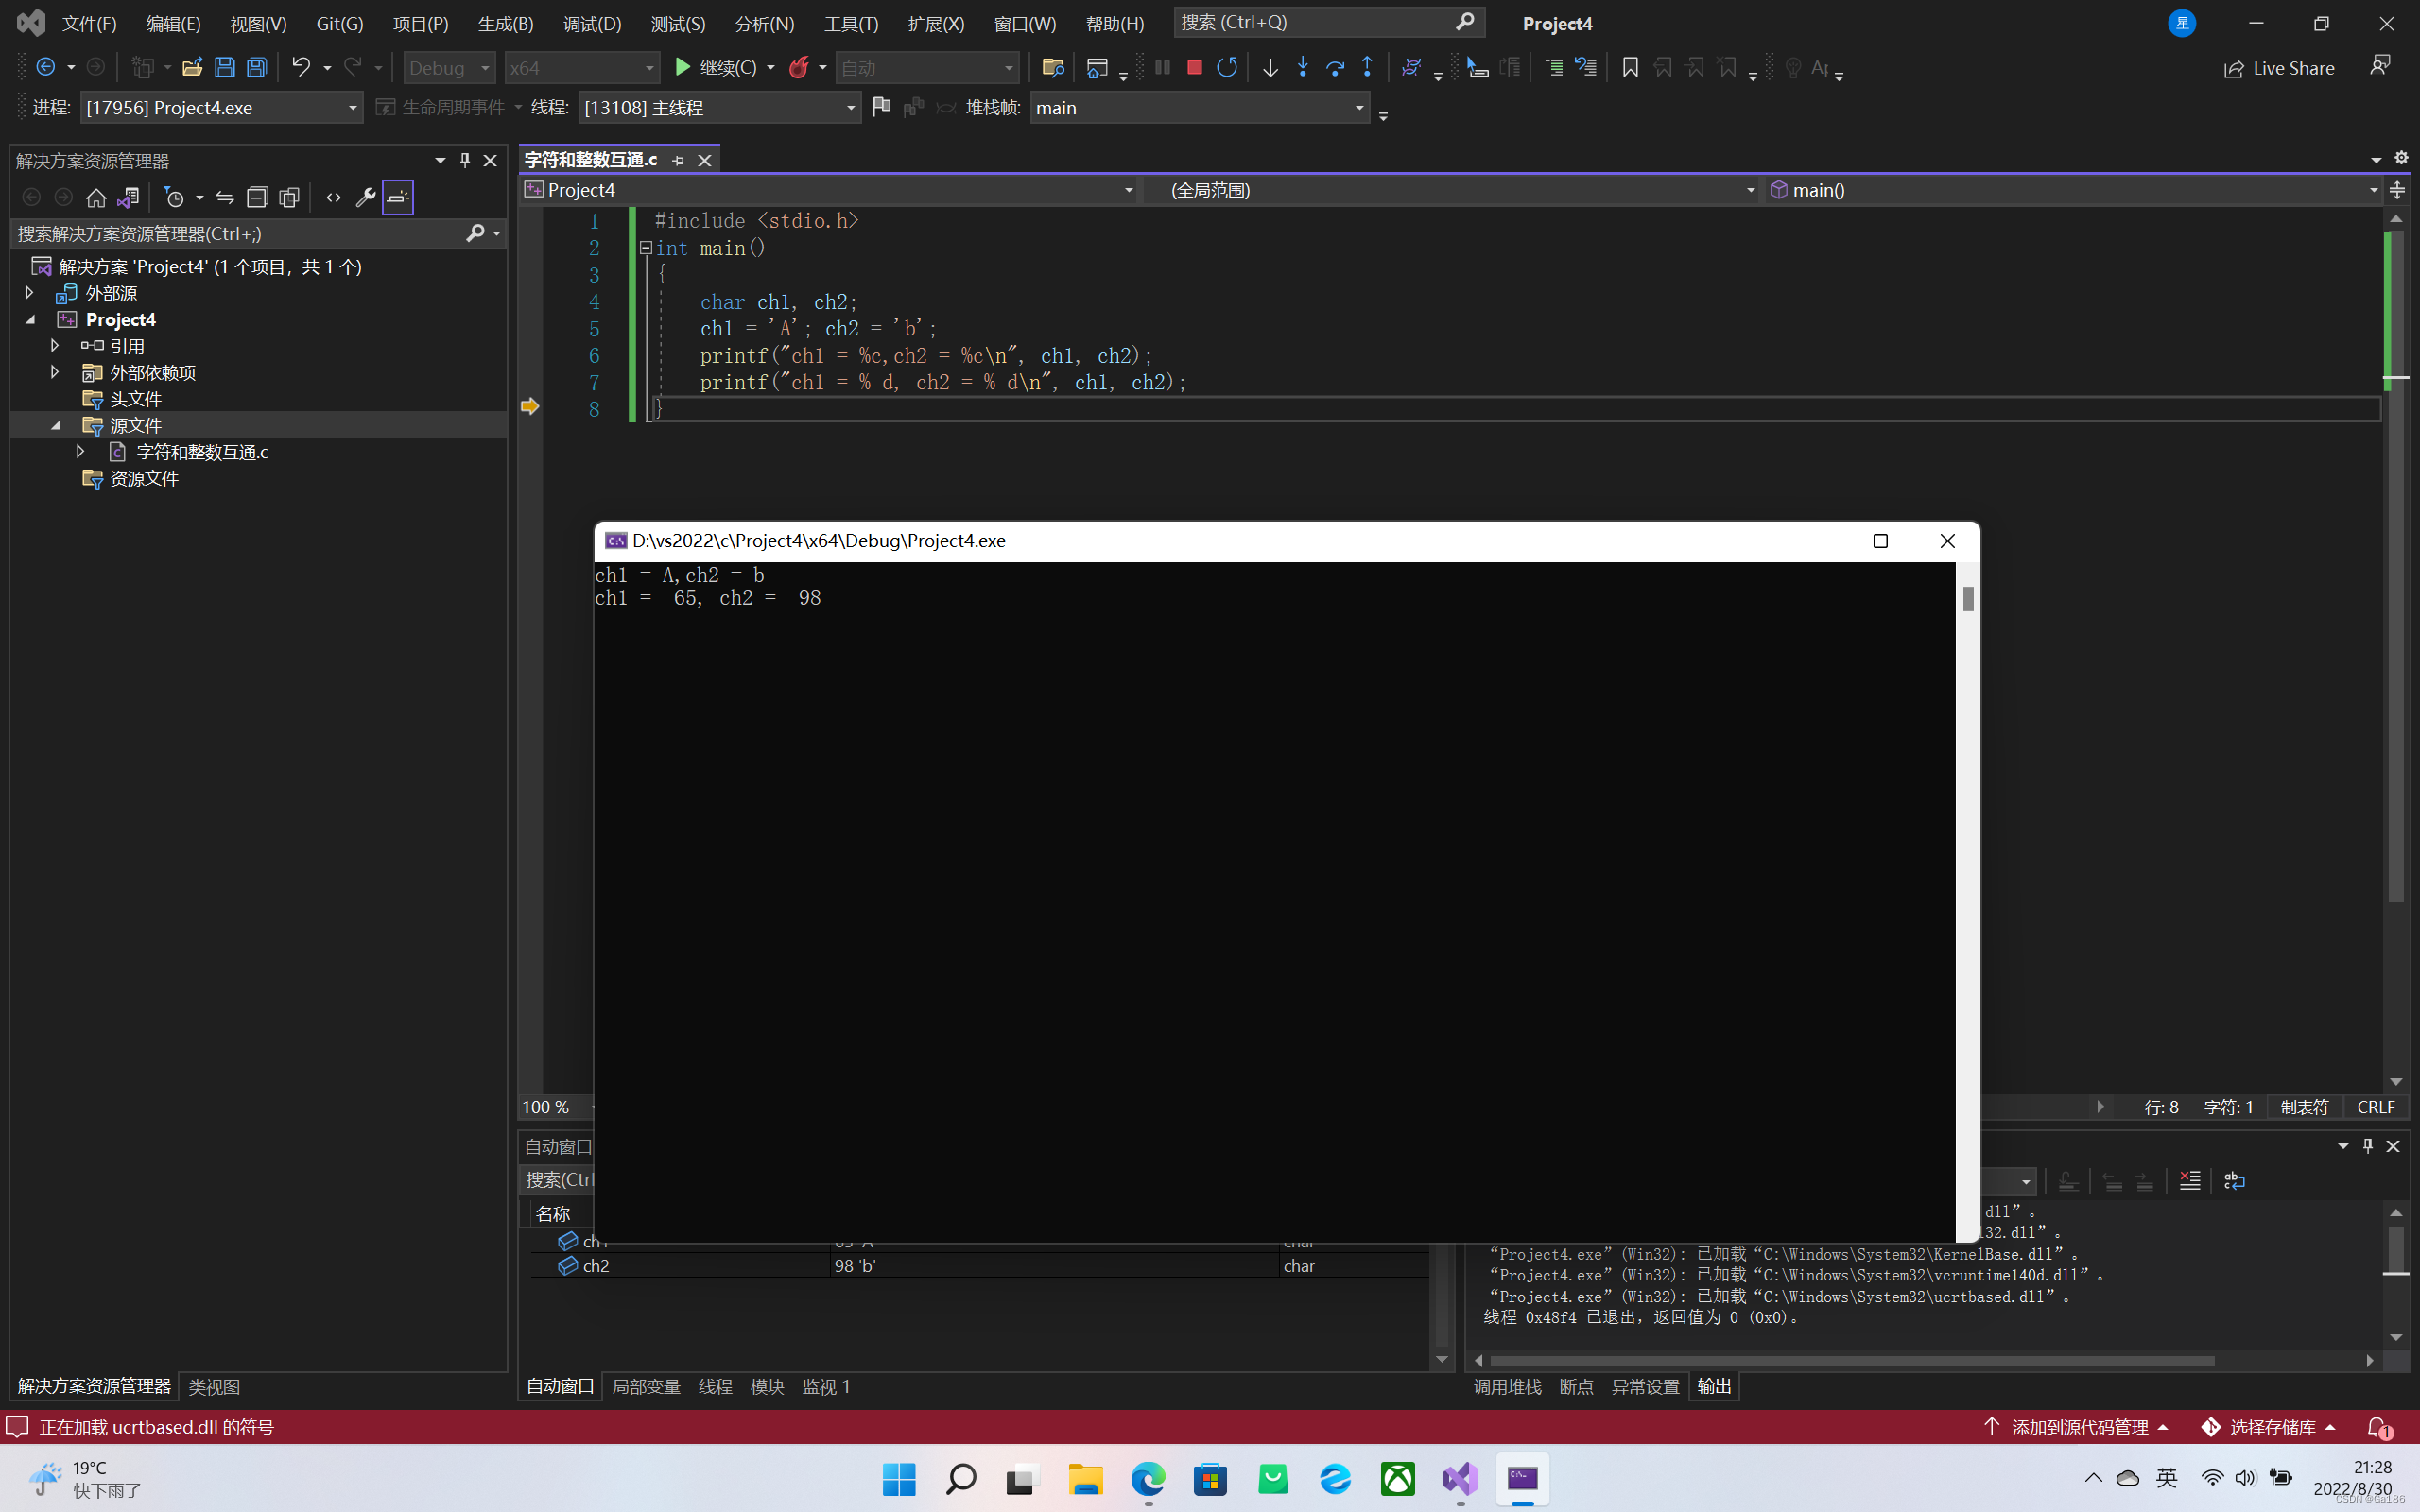Collapse the main function fold marker
The height and width of the screenshot is (1512, 2420).
(x=646, y=247)
